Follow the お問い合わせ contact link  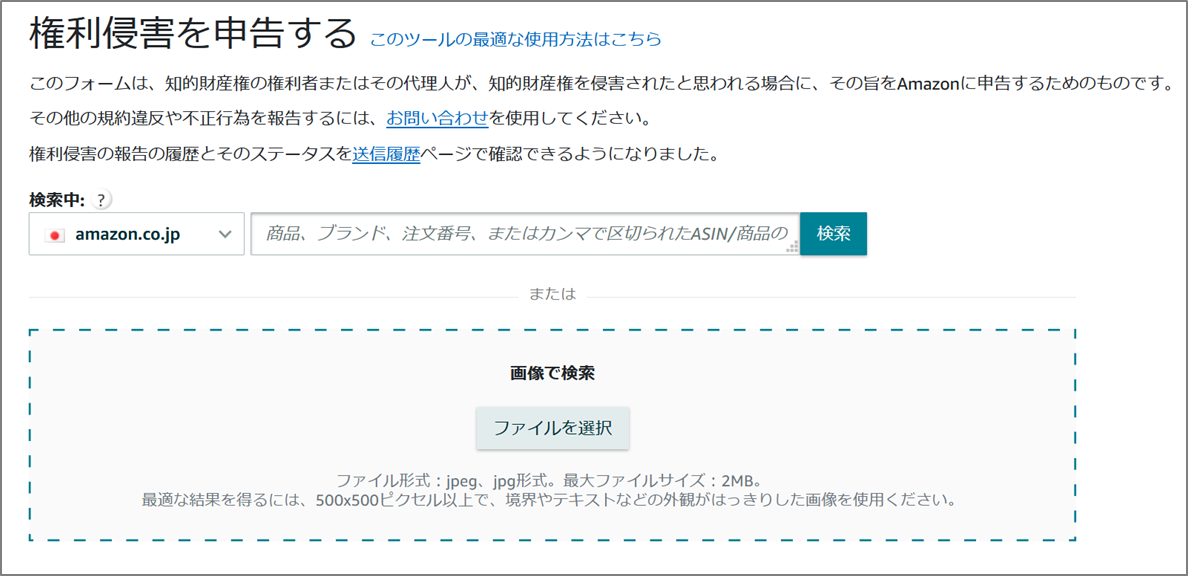pyautogui.click(x=437, y=118)
